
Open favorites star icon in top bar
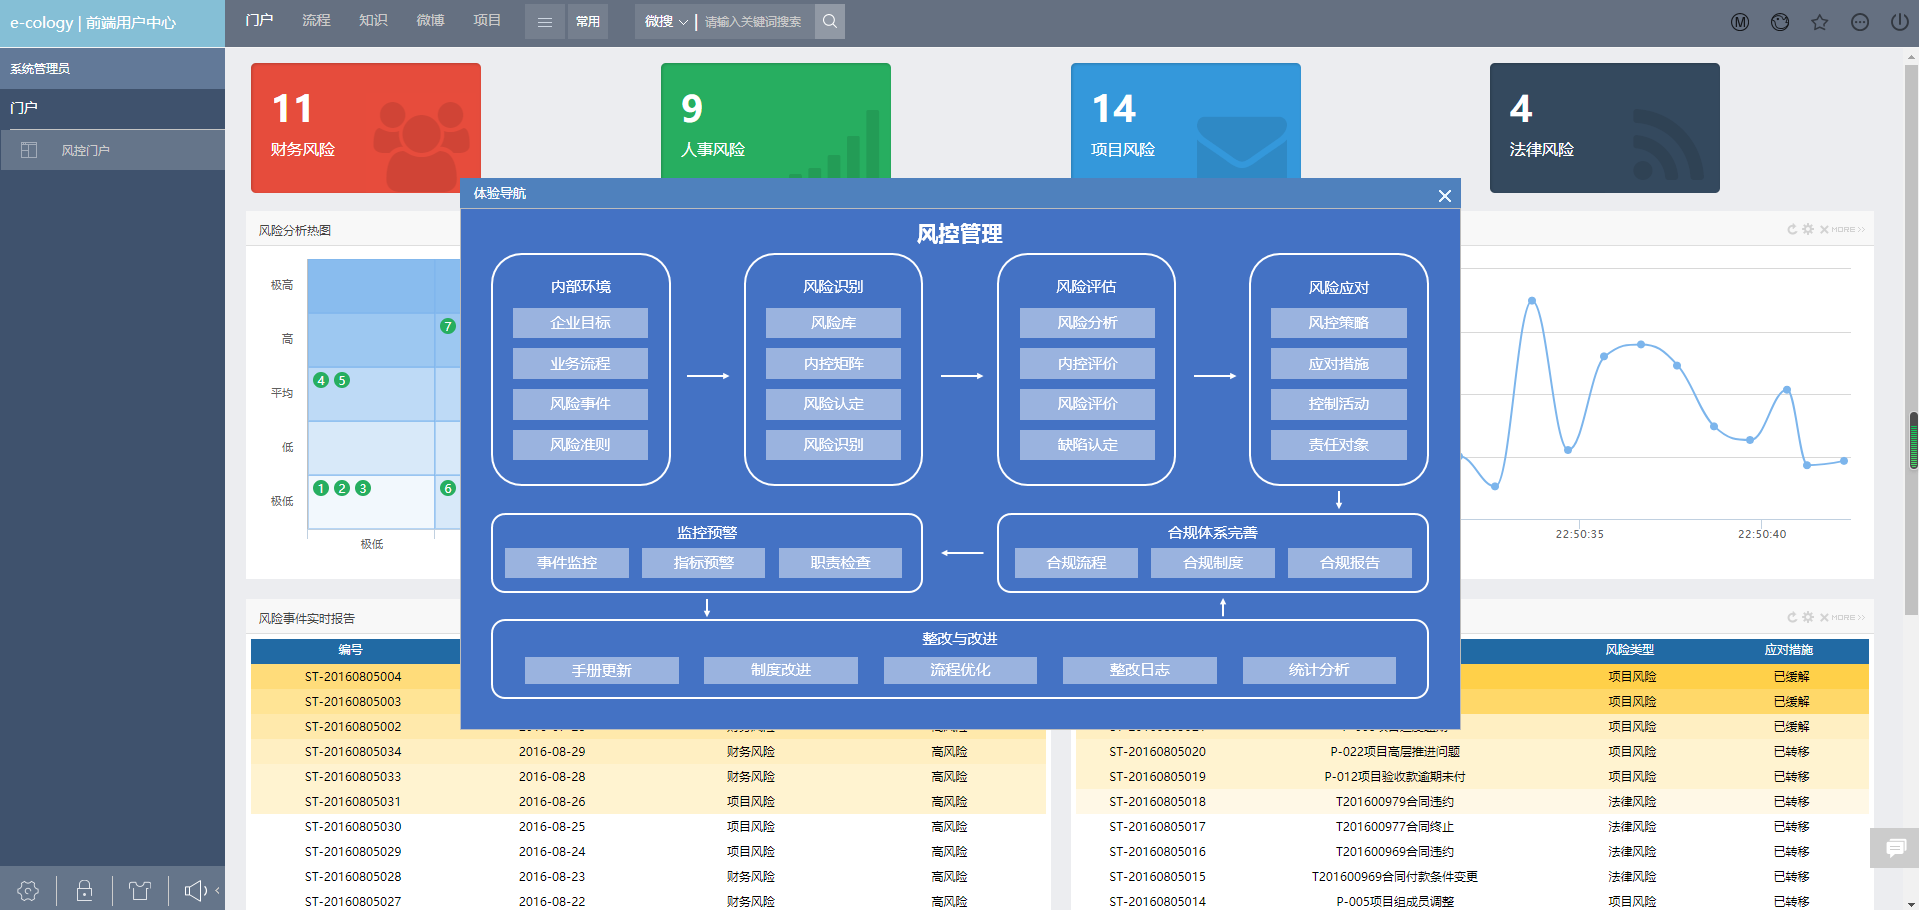coord(1820,22)
